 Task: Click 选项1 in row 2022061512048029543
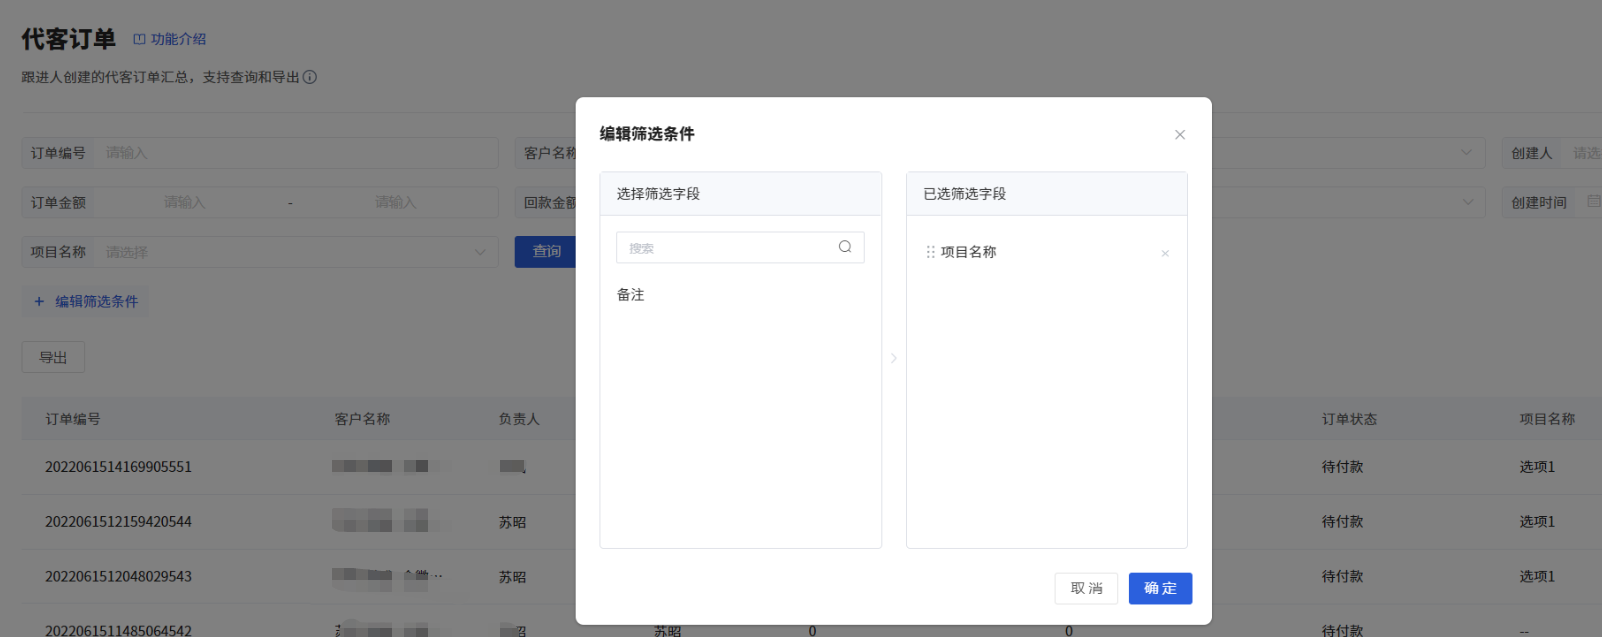pyautogui.click(x=1537, y=577)
